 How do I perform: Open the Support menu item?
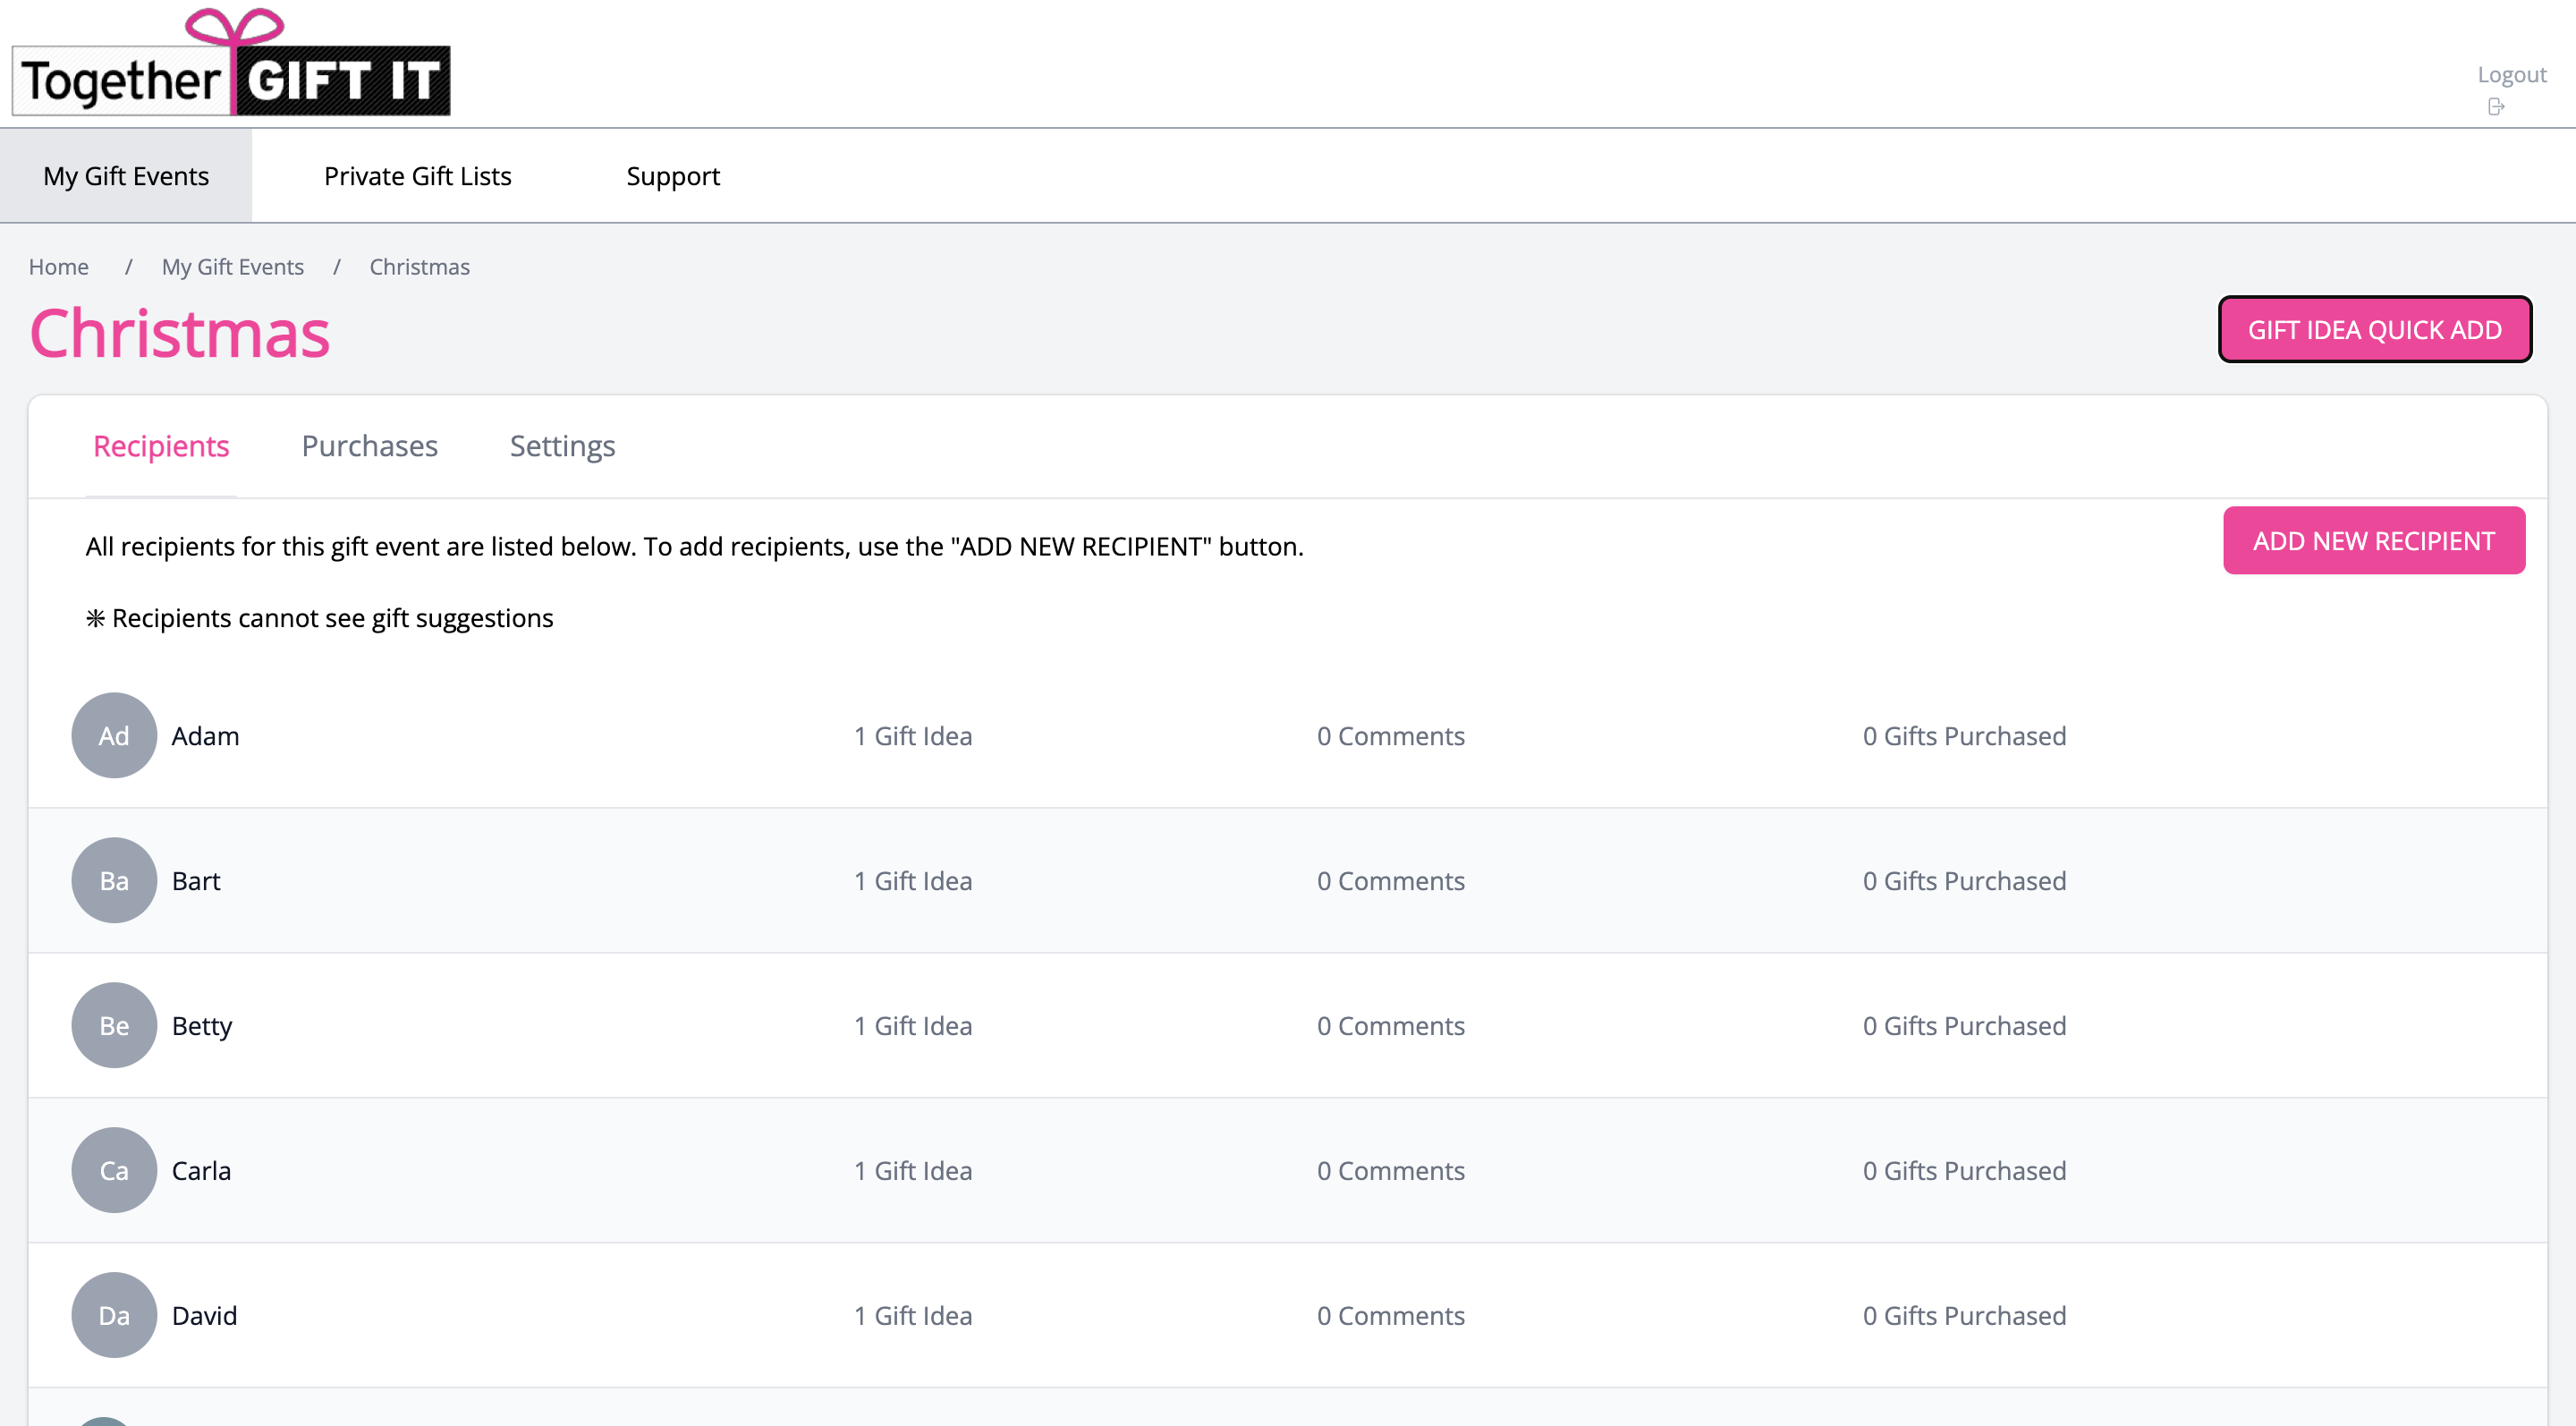tap(673, 176)
